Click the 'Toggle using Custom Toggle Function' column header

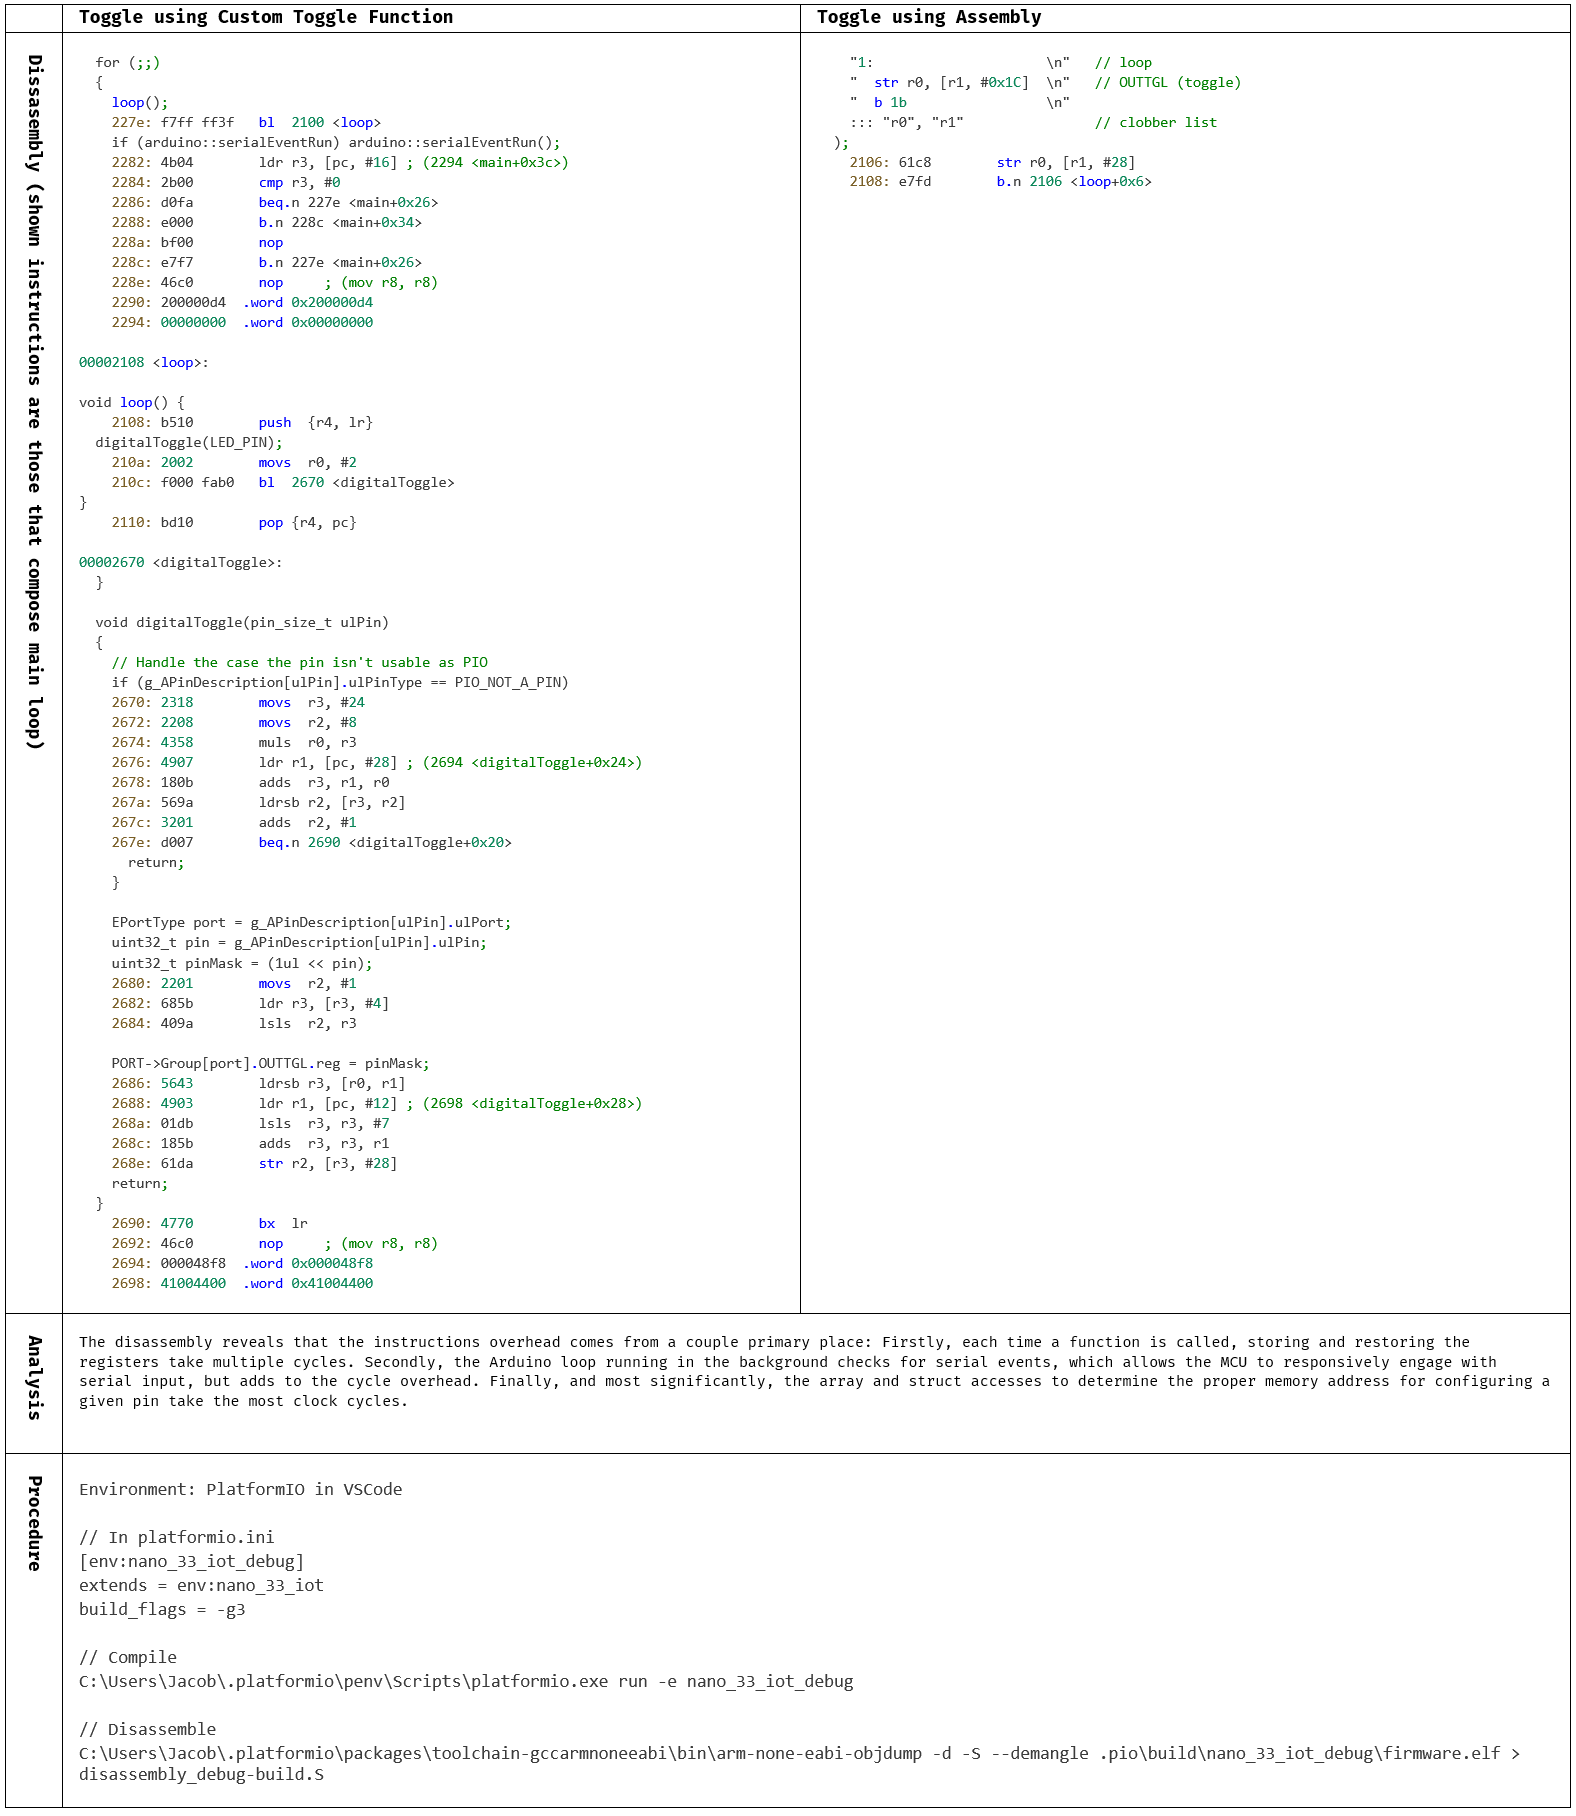point(266,17)
